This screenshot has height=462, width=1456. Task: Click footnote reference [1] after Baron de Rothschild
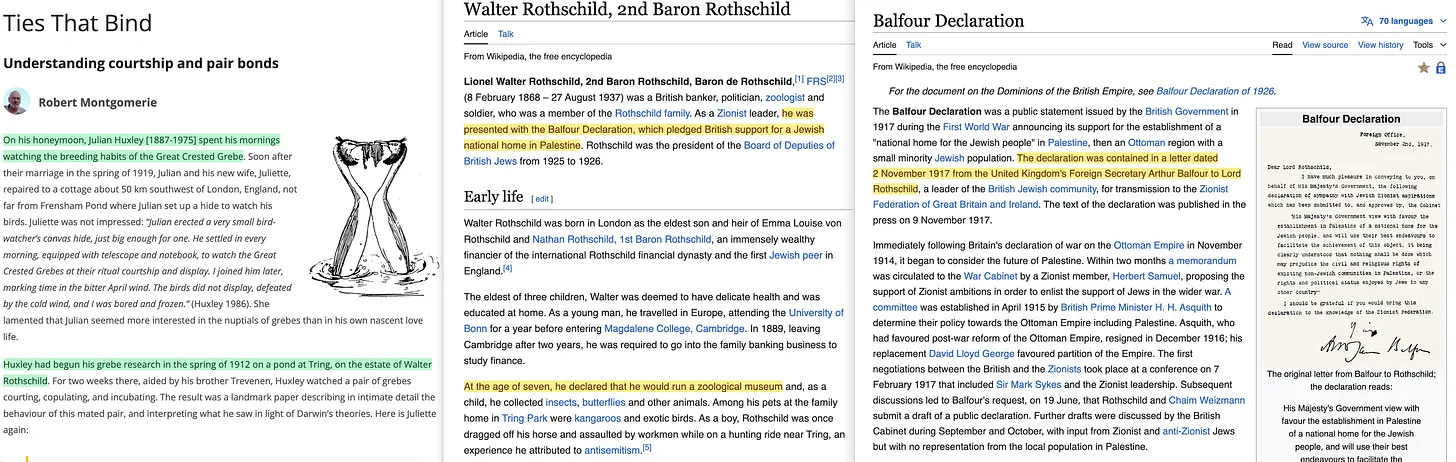[x=799, y=79]
